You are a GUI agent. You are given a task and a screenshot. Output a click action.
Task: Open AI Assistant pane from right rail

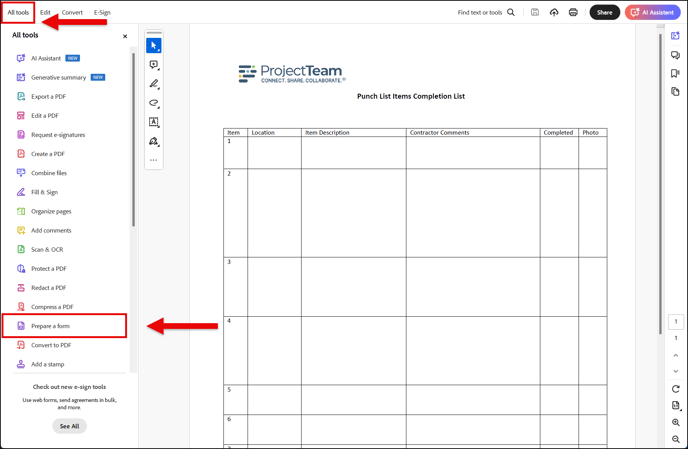(x=675, y=36)
